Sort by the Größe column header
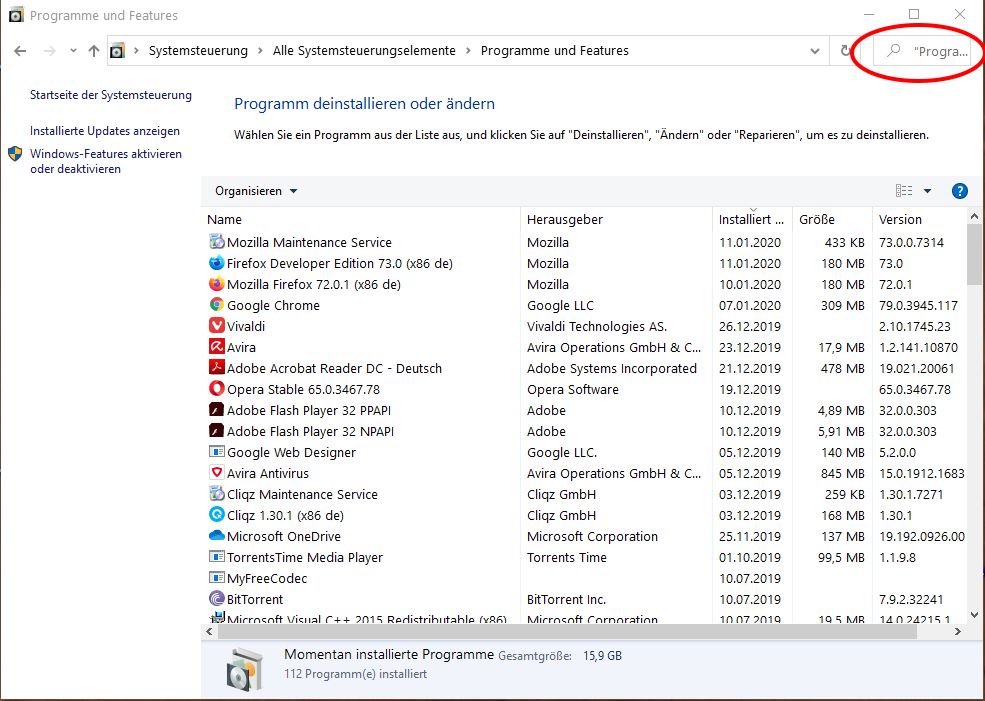 pos(817,219)
